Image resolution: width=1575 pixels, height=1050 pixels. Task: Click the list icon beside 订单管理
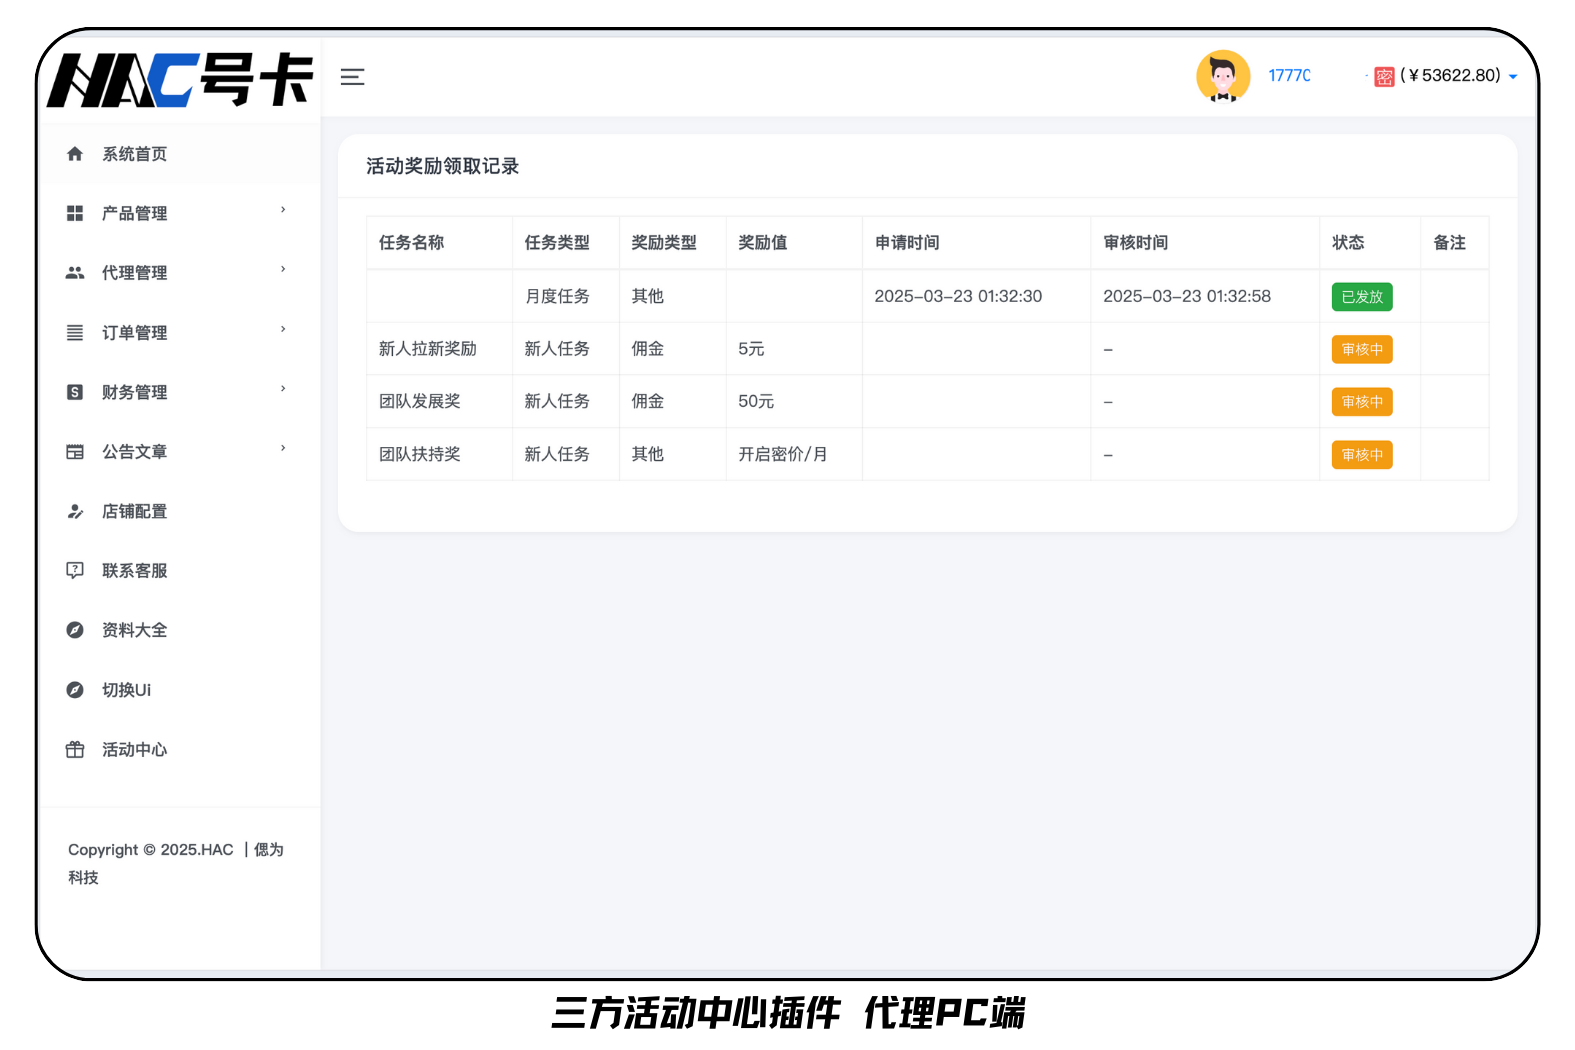(x=75, y=333)
